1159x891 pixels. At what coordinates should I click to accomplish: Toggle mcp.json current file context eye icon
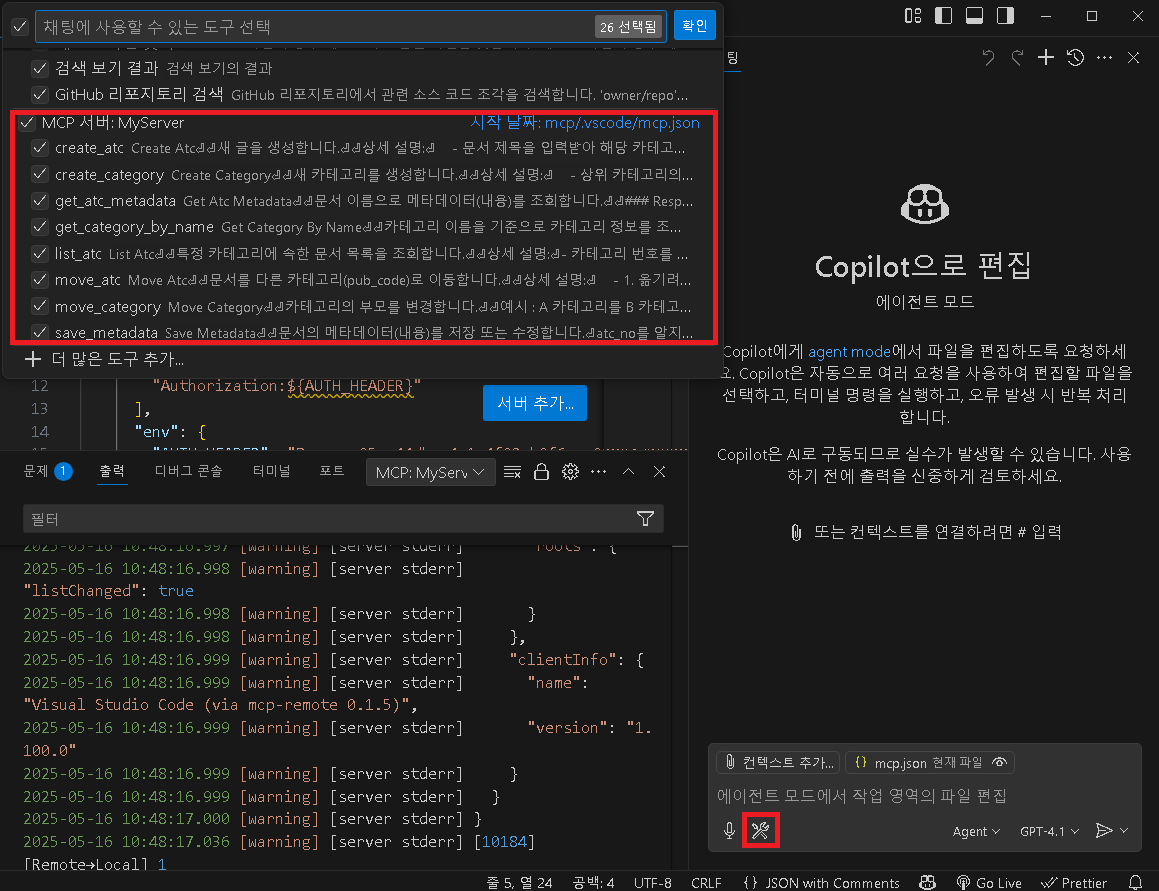point(999,762)
